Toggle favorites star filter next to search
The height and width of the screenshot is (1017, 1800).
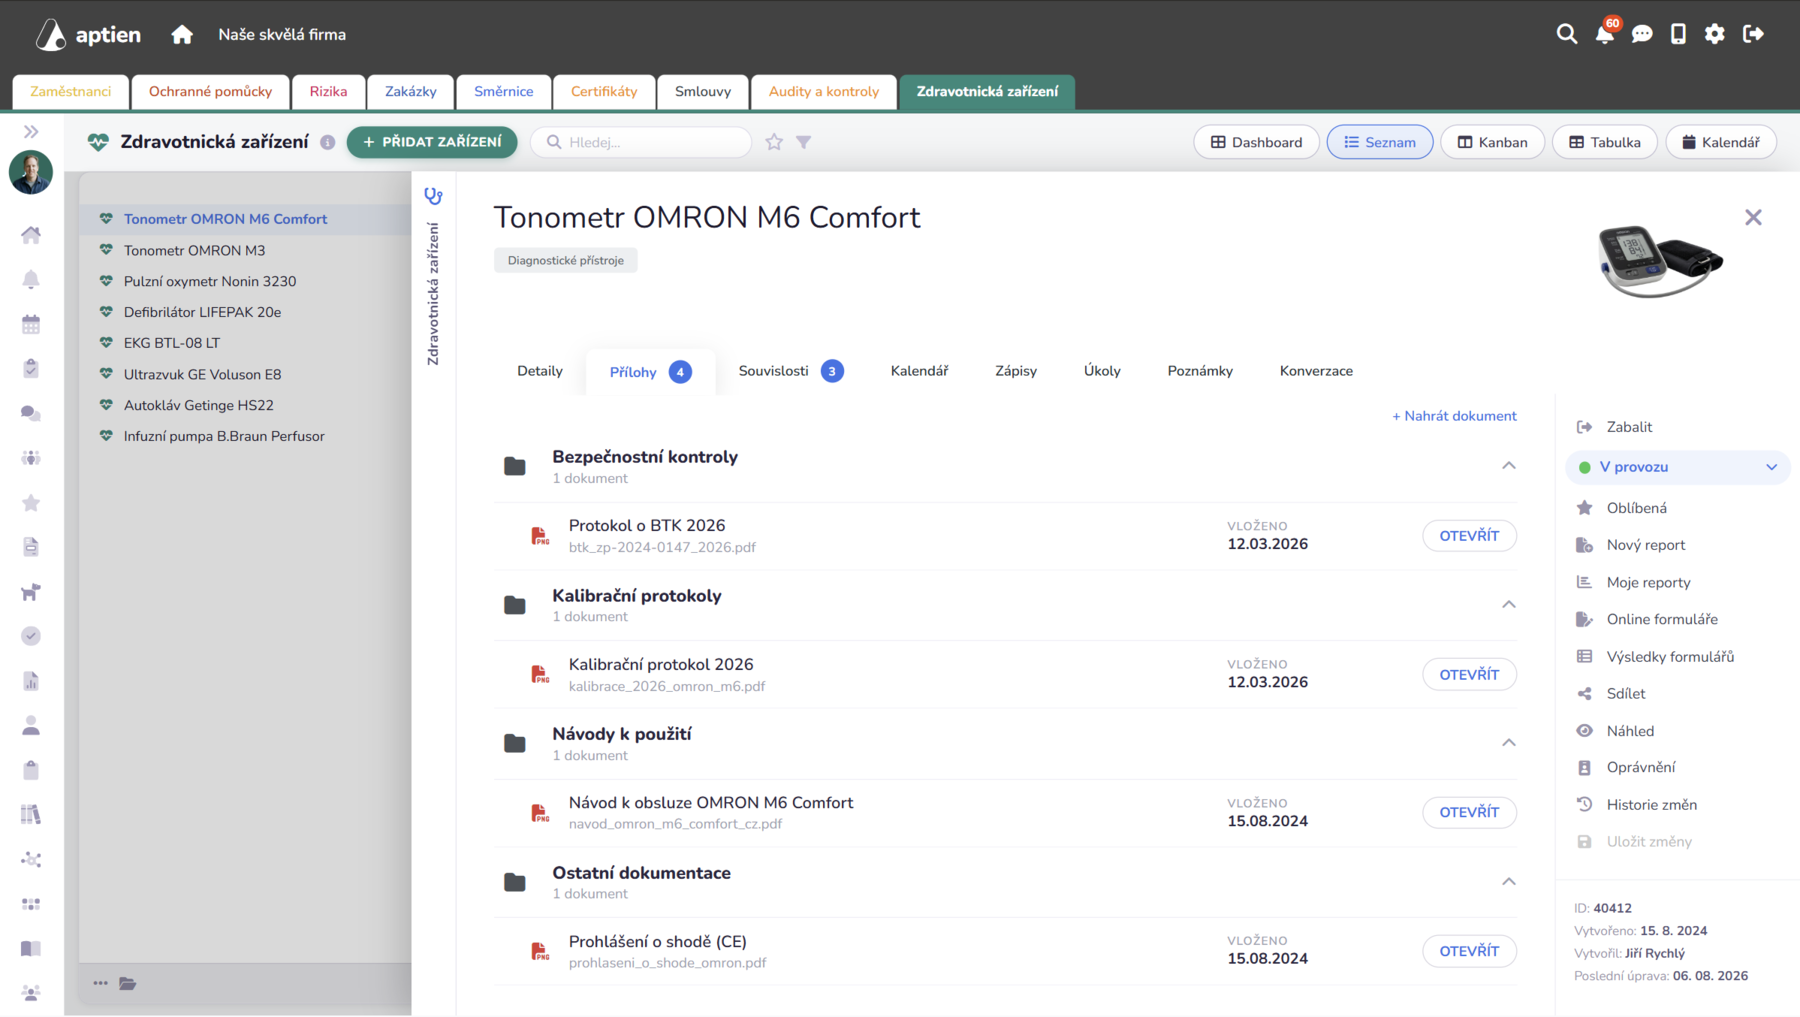point(774,142)
